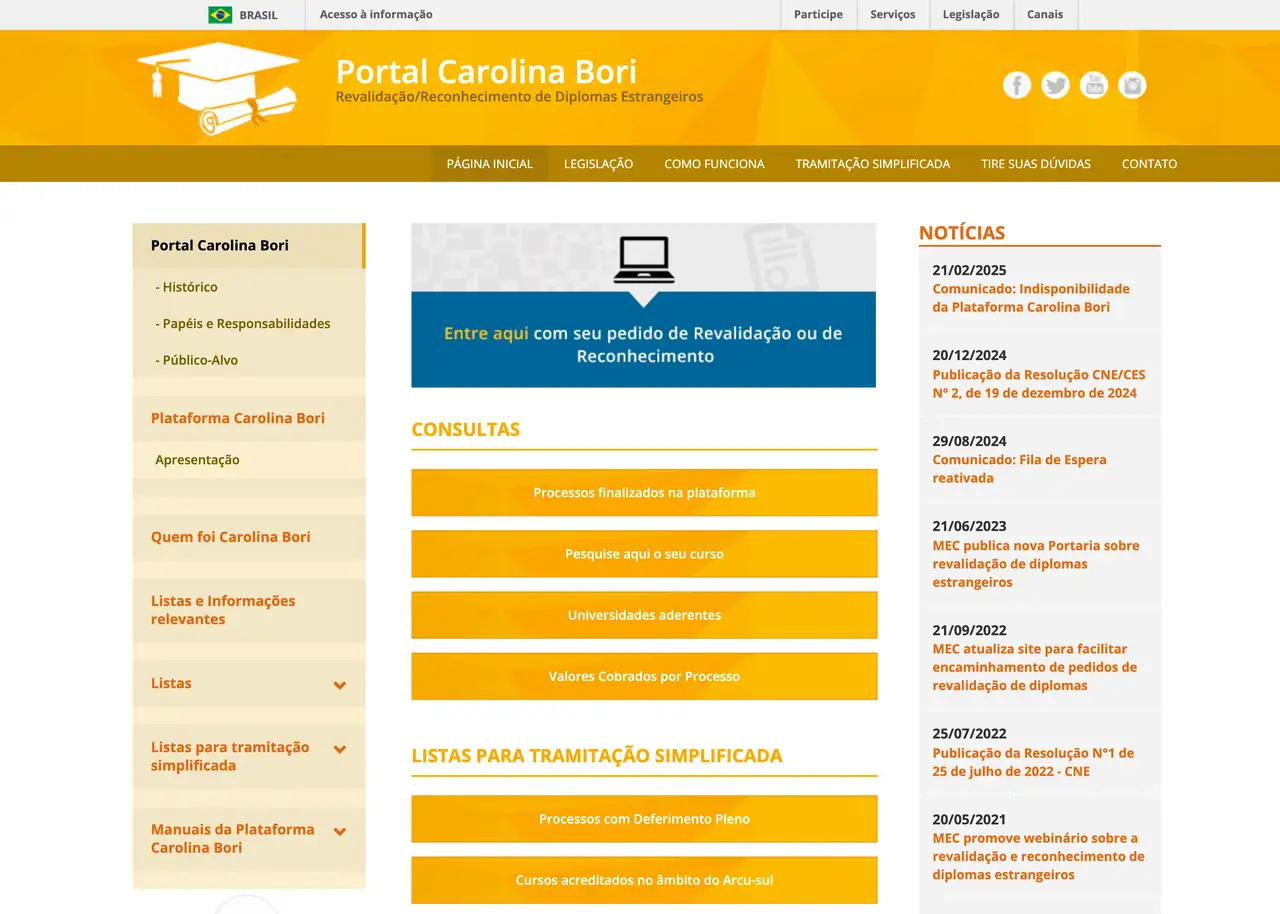
Task: Open Canais in the top government bar
Action: click(x=1045, y=15)
